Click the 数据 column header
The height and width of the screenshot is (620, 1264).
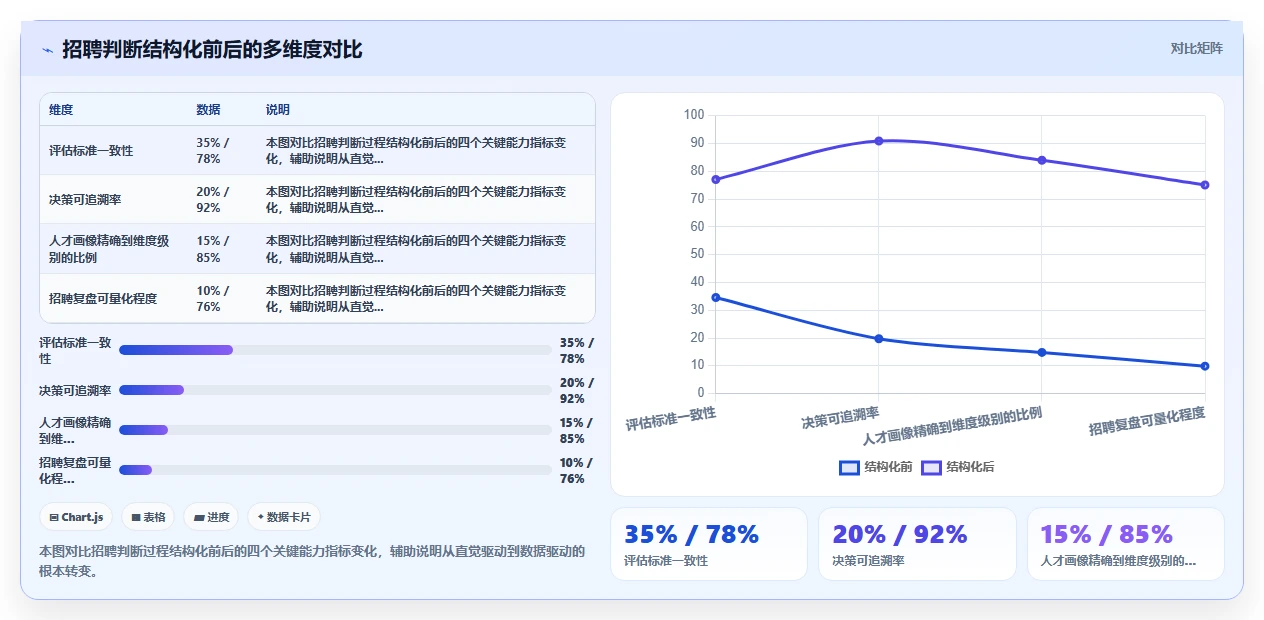[208, 110]
